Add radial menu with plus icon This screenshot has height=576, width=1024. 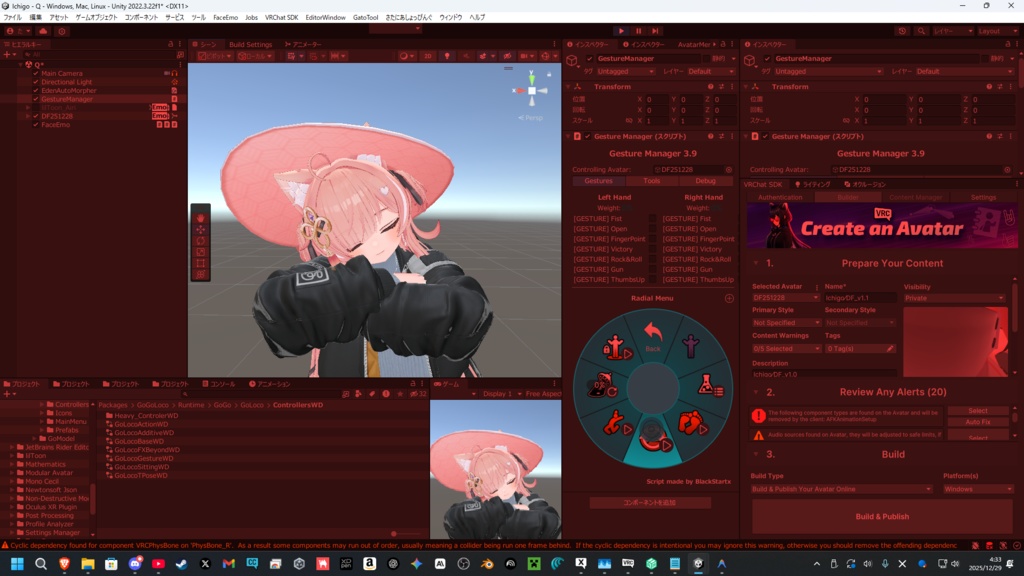tap(729, 298)
